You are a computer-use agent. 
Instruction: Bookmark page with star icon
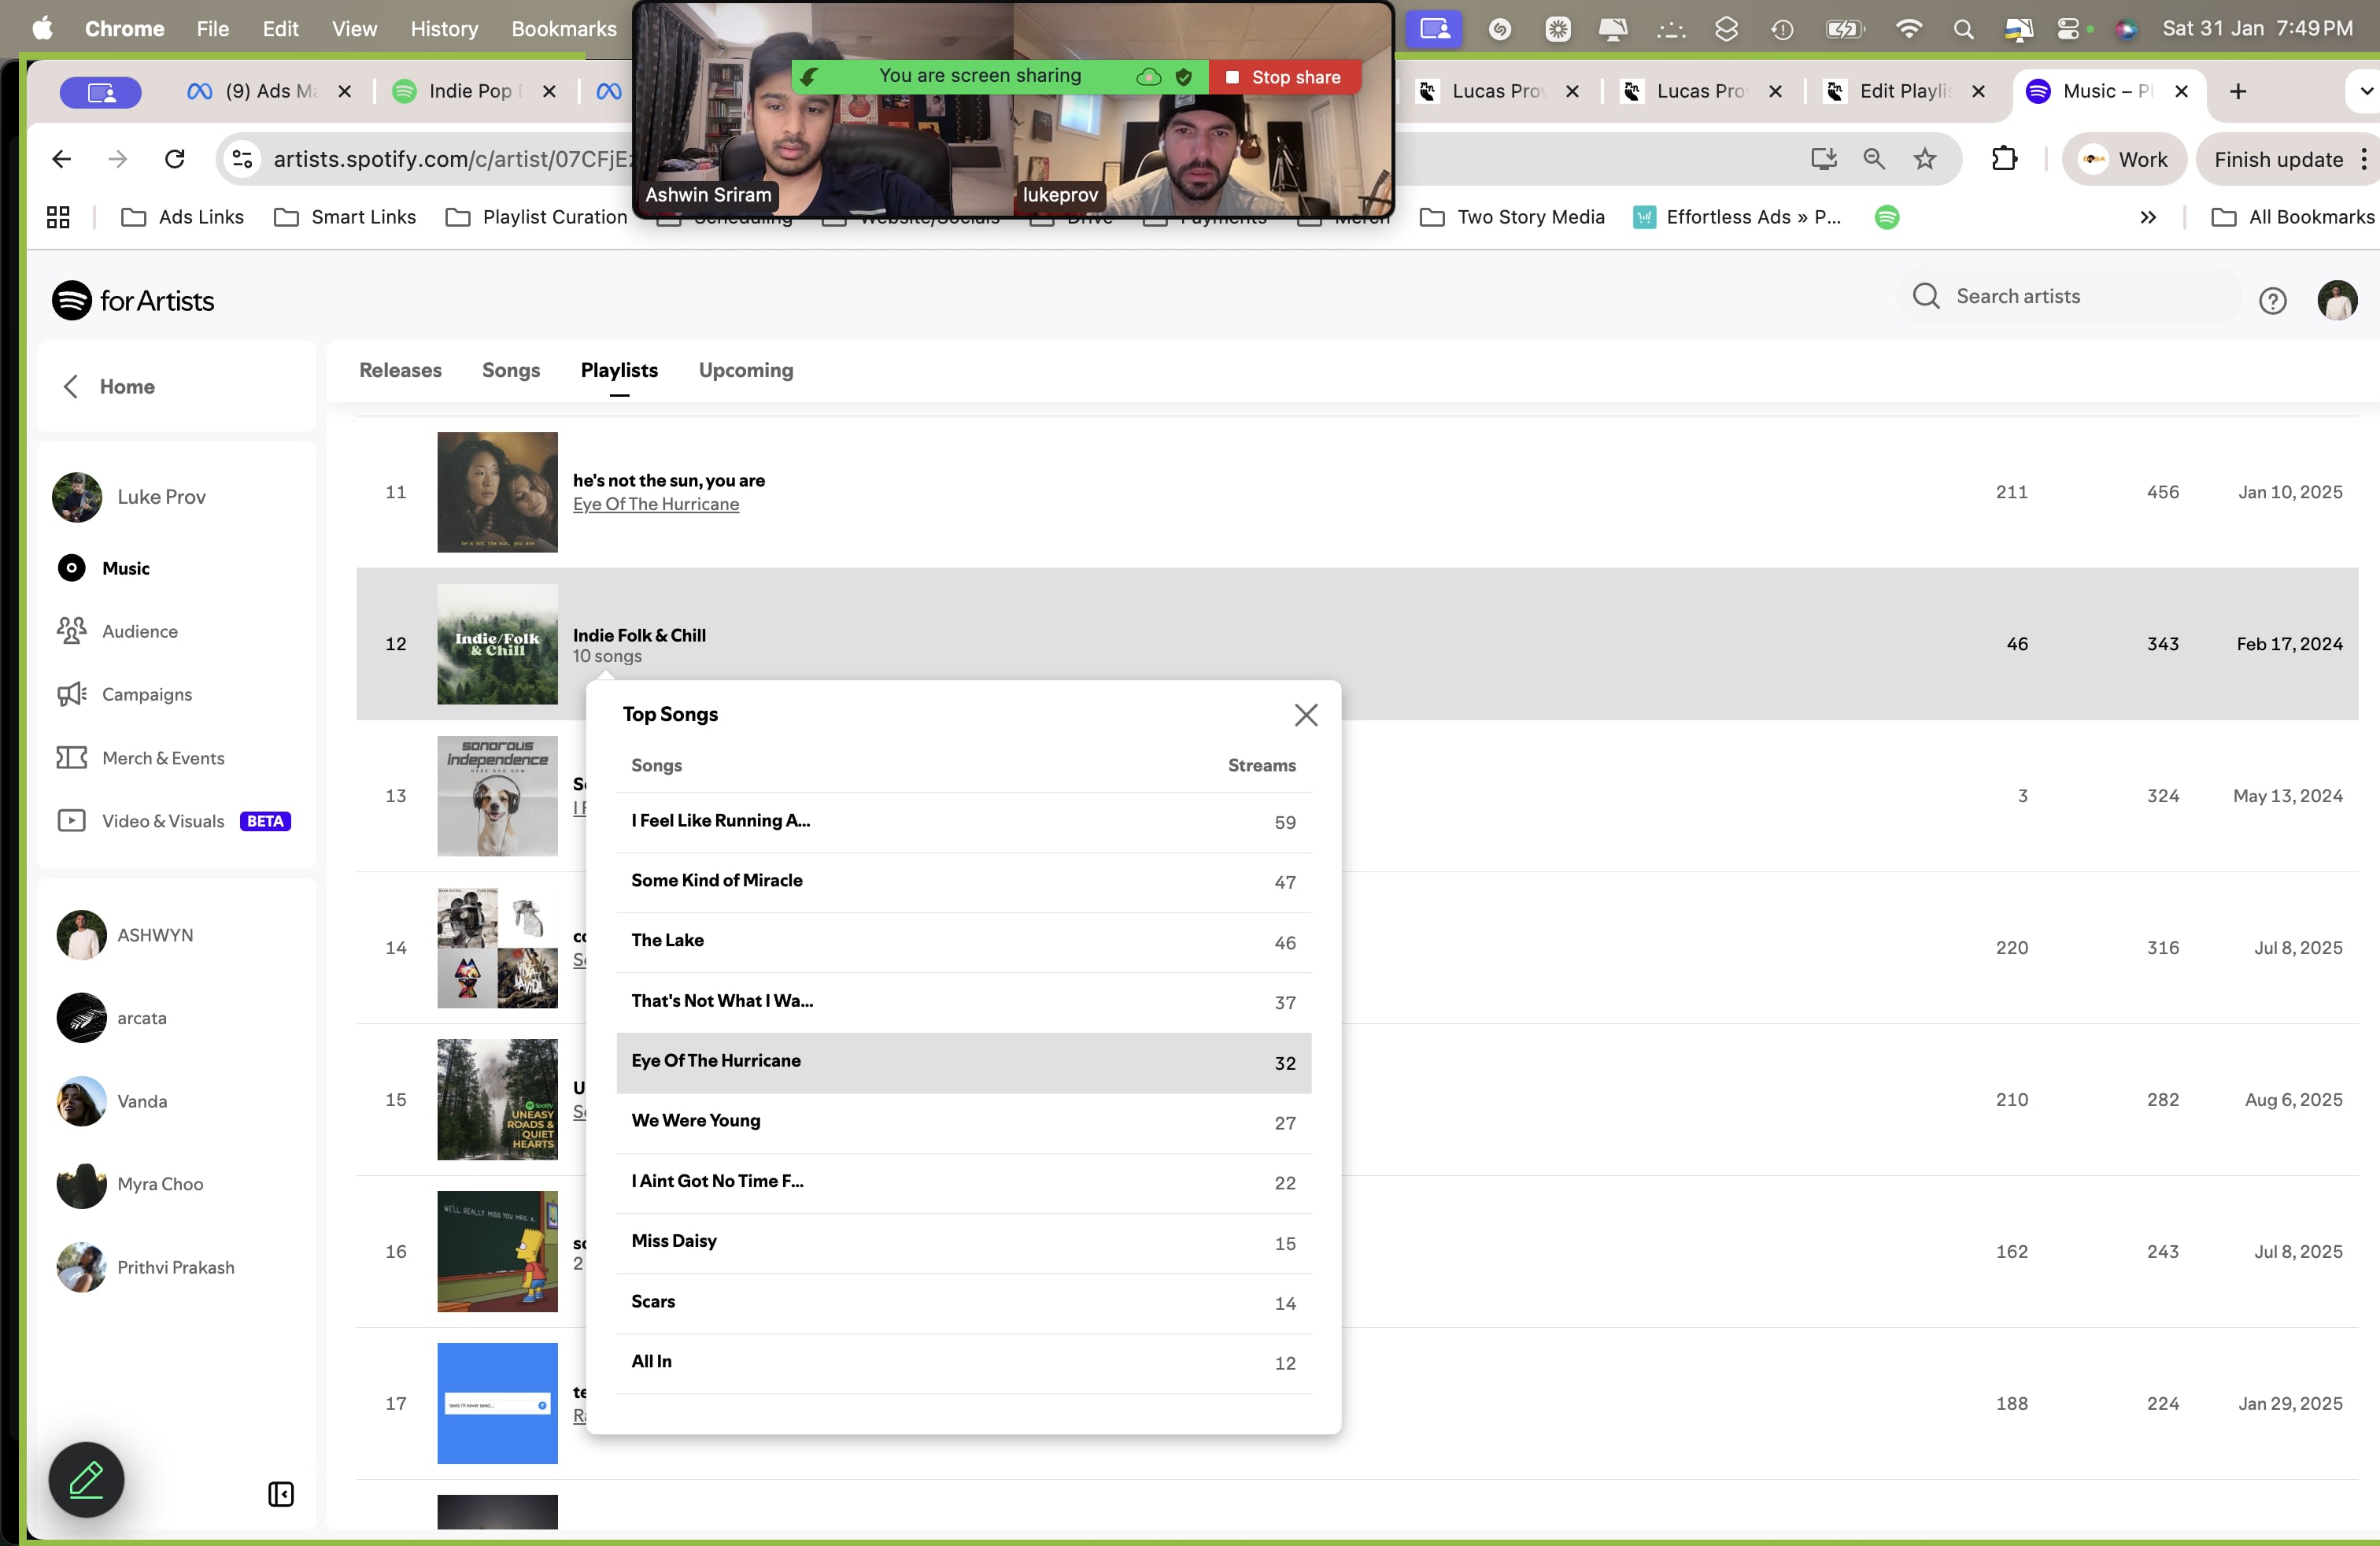tap(1925, 159)
